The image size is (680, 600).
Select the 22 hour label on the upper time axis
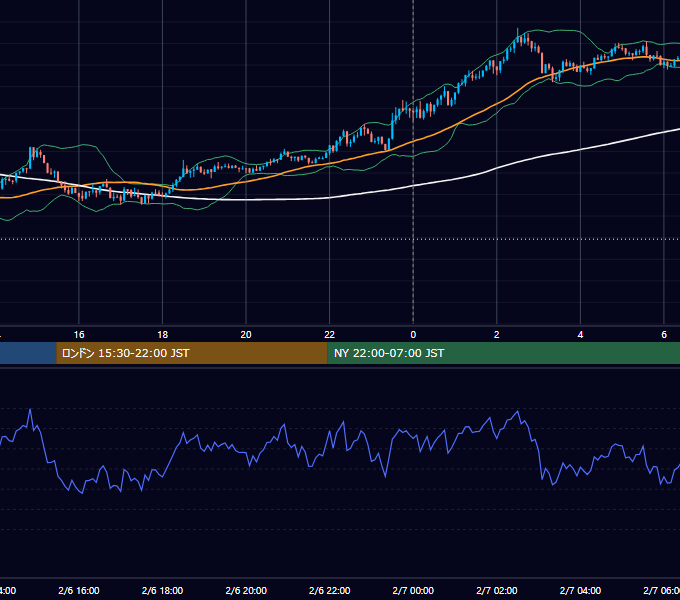pyautogui.click(x=330, y=335)
